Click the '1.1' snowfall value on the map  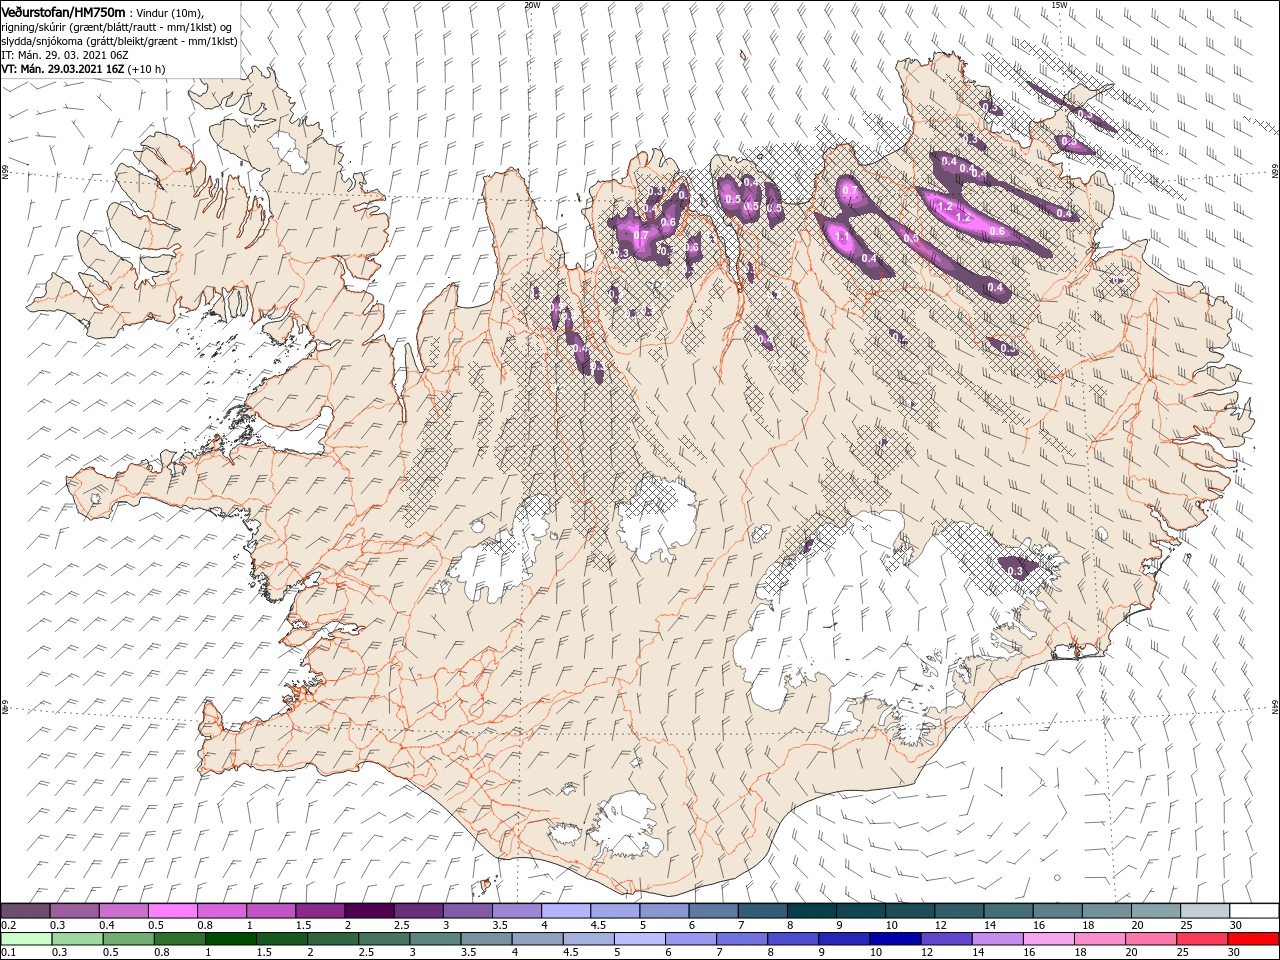841,237
